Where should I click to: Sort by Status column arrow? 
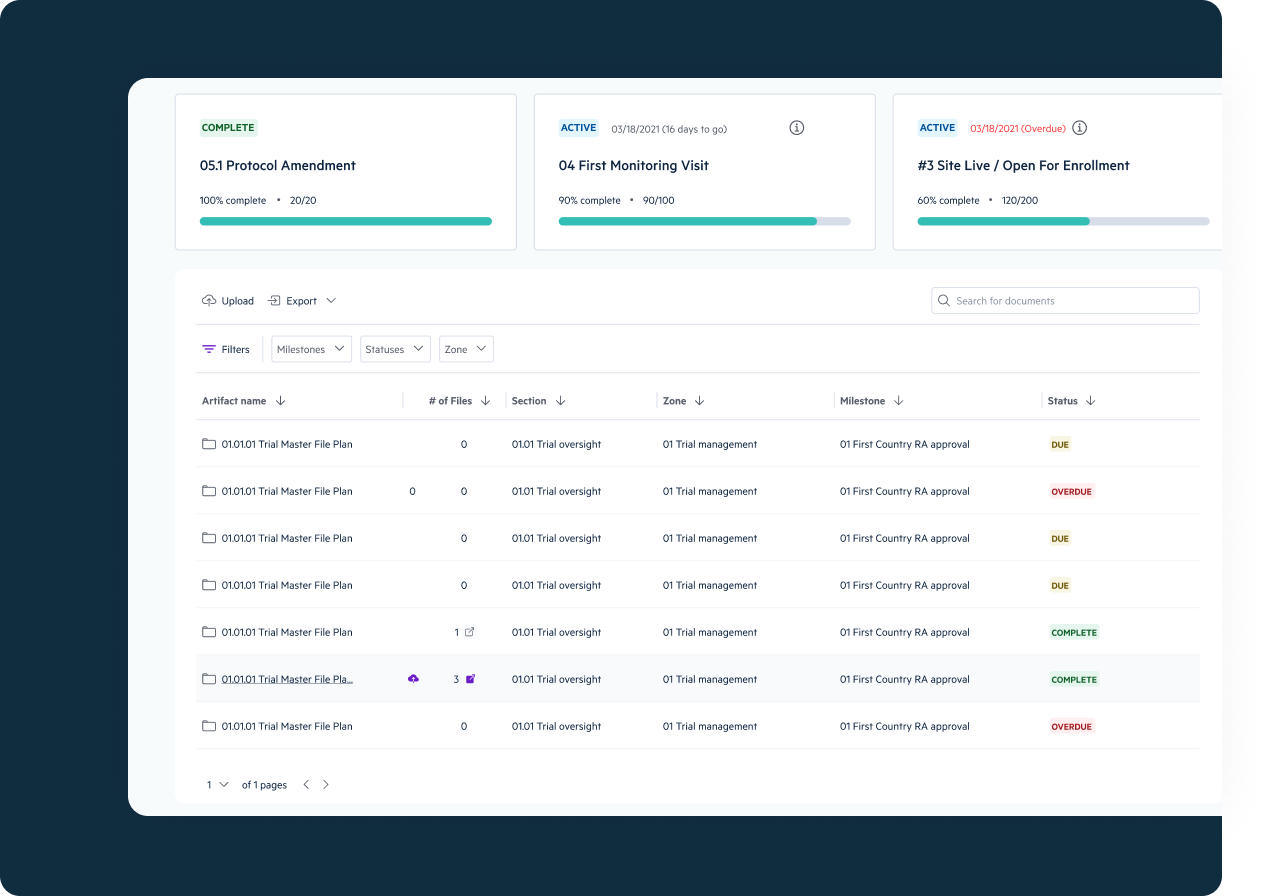pos(1091,401)
